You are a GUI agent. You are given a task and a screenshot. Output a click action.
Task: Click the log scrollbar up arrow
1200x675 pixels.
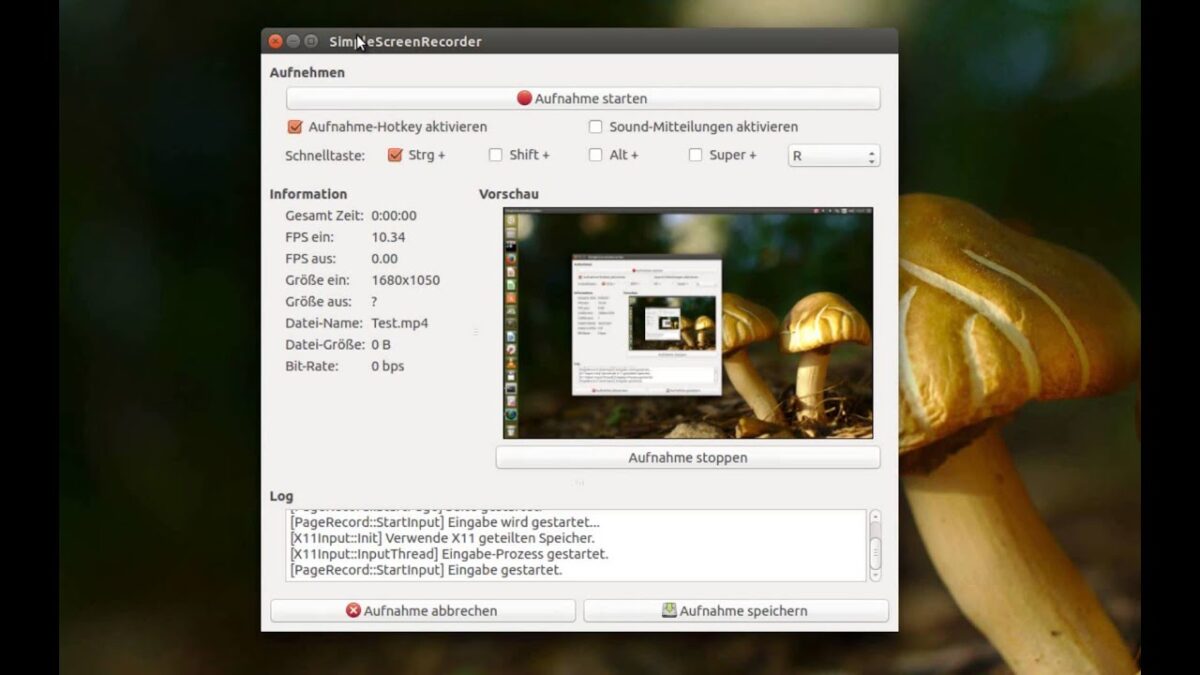pos(875,517)
